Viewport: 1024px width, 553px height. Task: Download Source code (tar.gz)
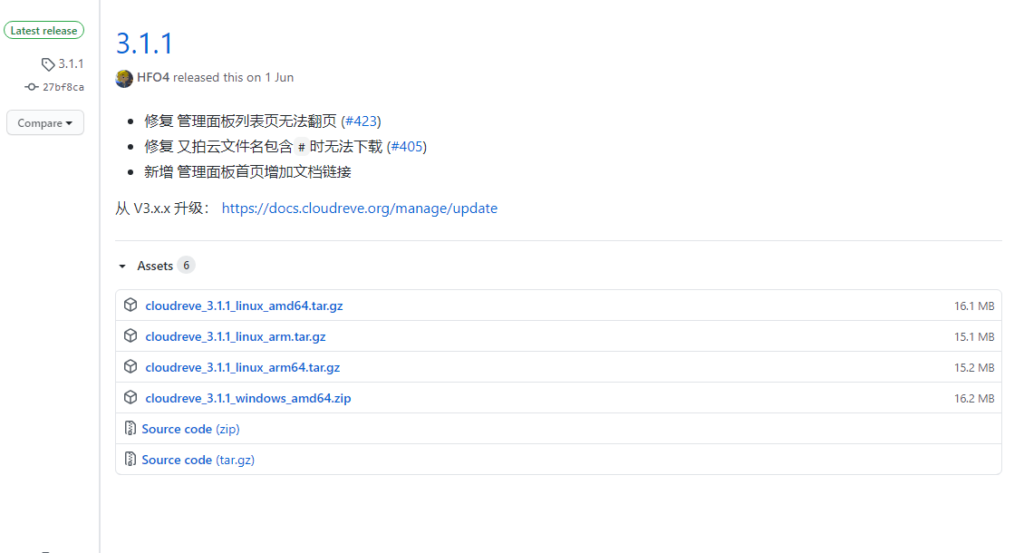(x=198, y=460)
